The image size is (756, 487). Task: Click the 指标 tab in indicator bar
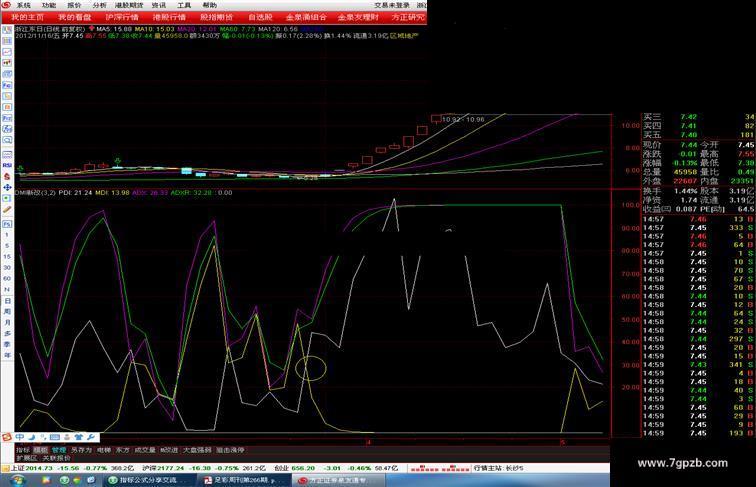click(23, 450)
